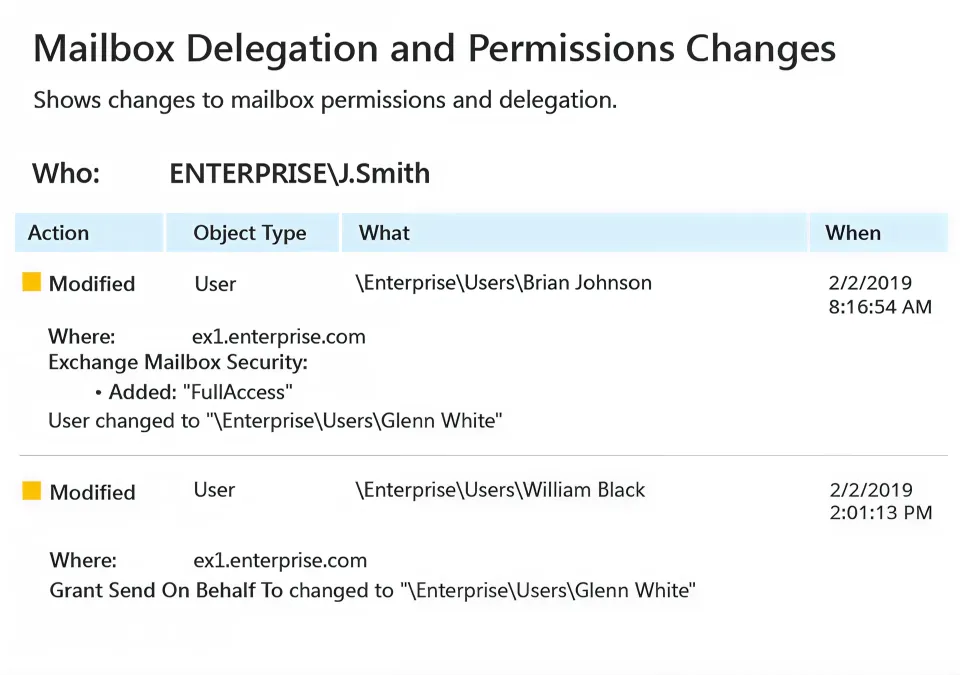Screen dimensions: 960x675
Task: Click the Mailbox Delegation and Permissions Changes title
Action: pyautogui.click(x=435, y=49)
